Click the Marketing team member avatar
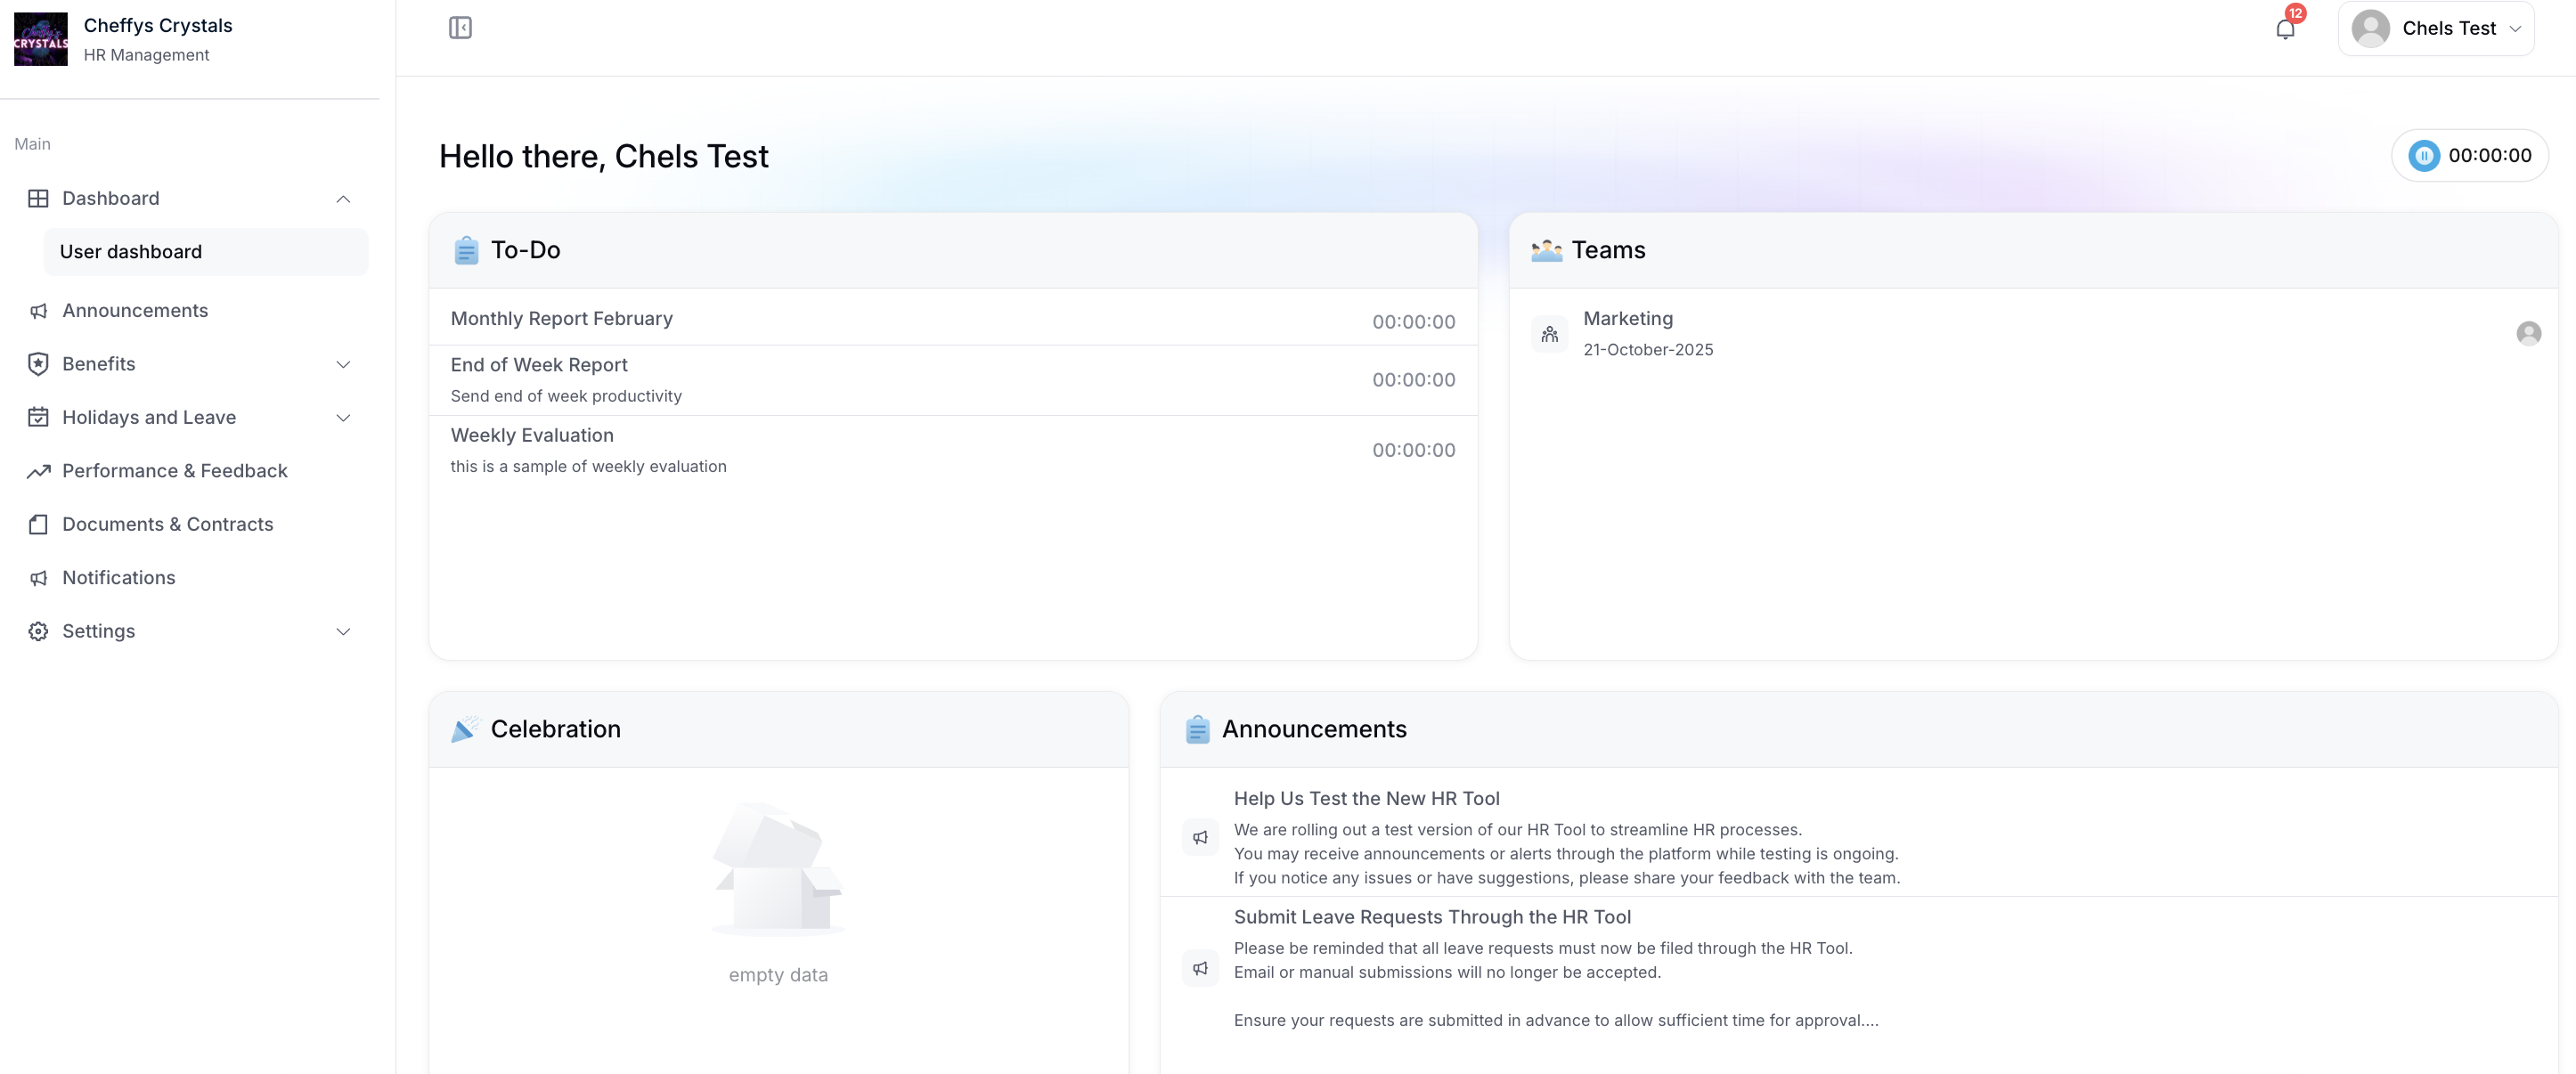 pyautogui.click(x=2528, y=334)
